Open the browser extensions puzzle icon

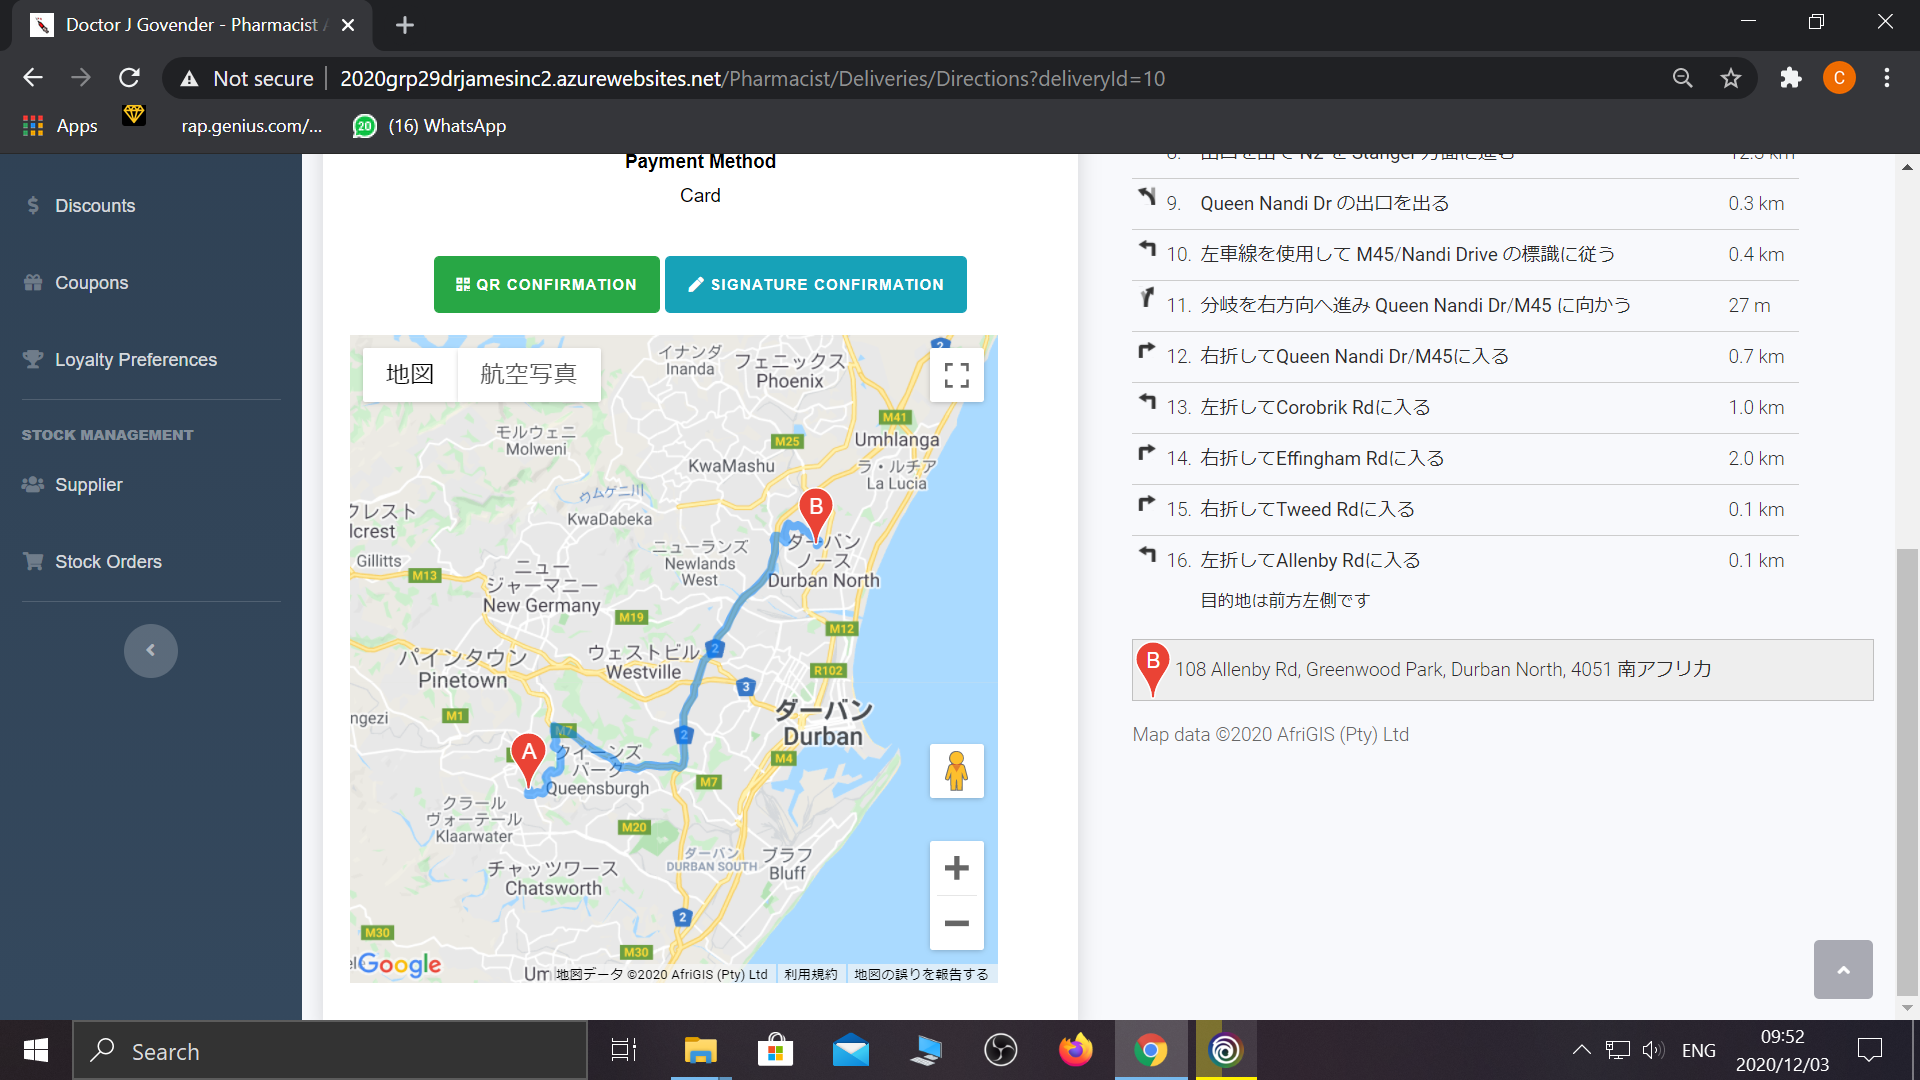[1790, 78]
